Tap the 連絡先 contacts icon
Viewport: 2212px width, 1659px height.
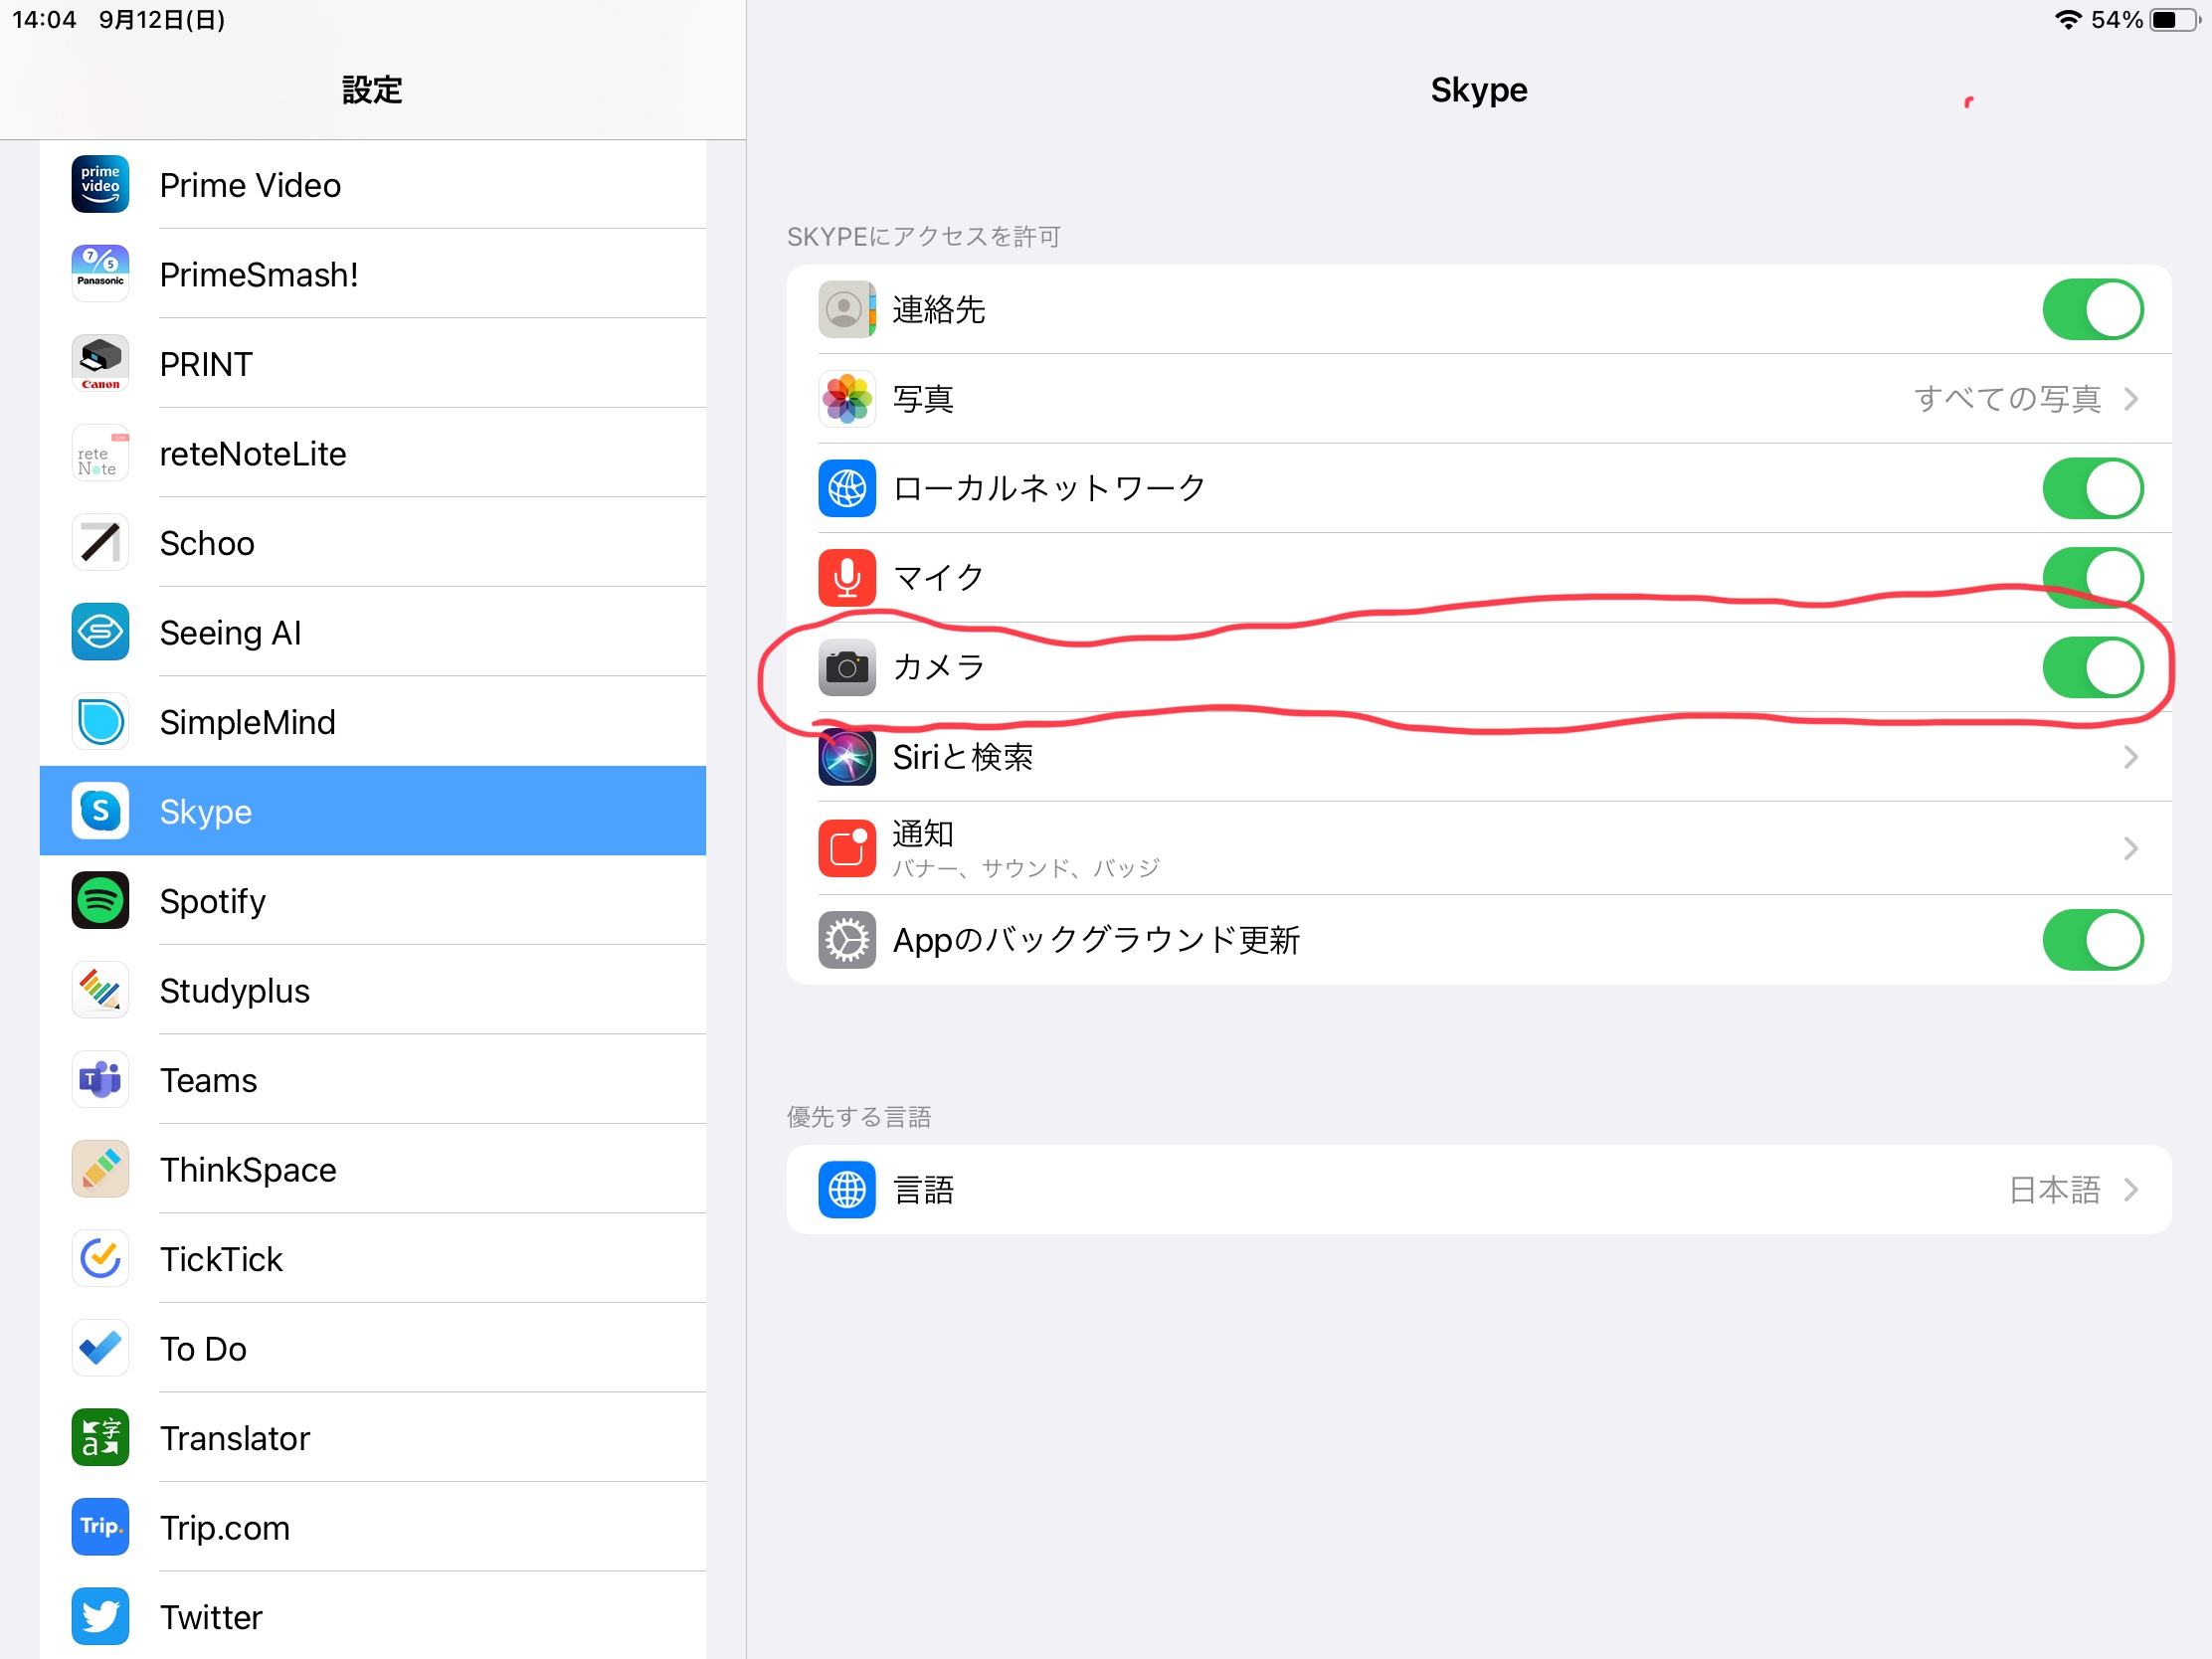pos(847,309)
